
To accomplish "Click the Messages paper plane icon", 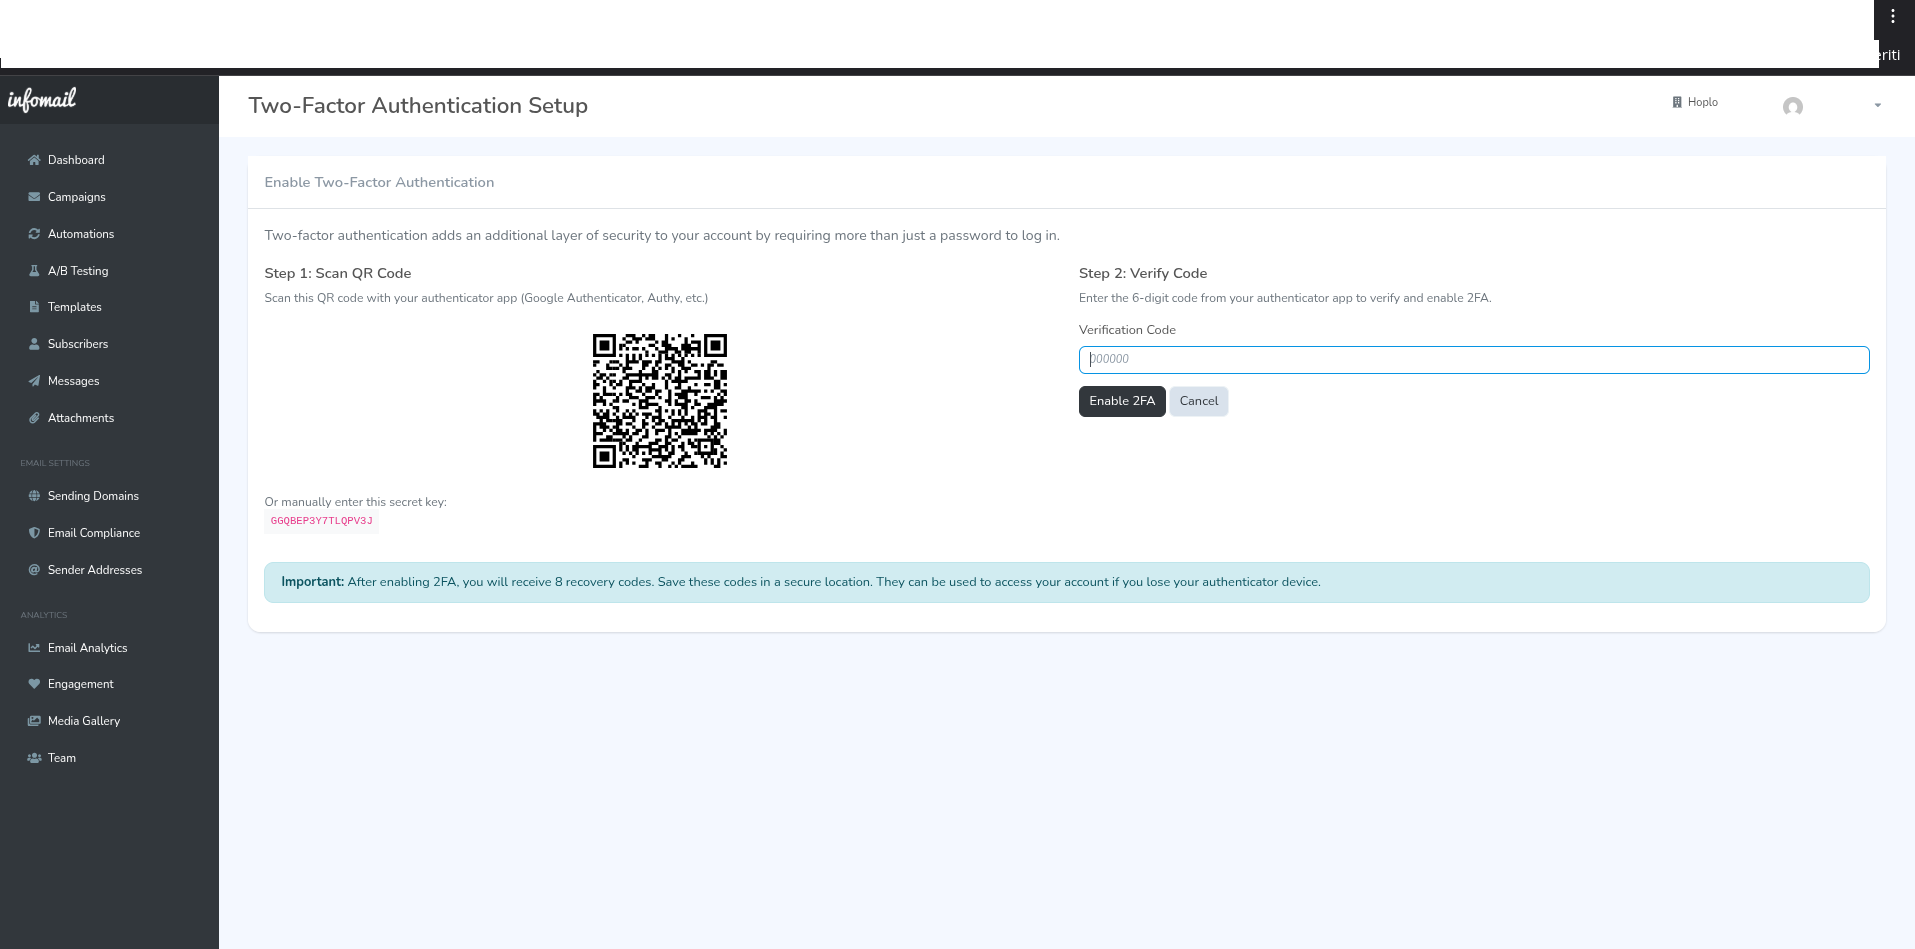I will [x=34, y=381].
